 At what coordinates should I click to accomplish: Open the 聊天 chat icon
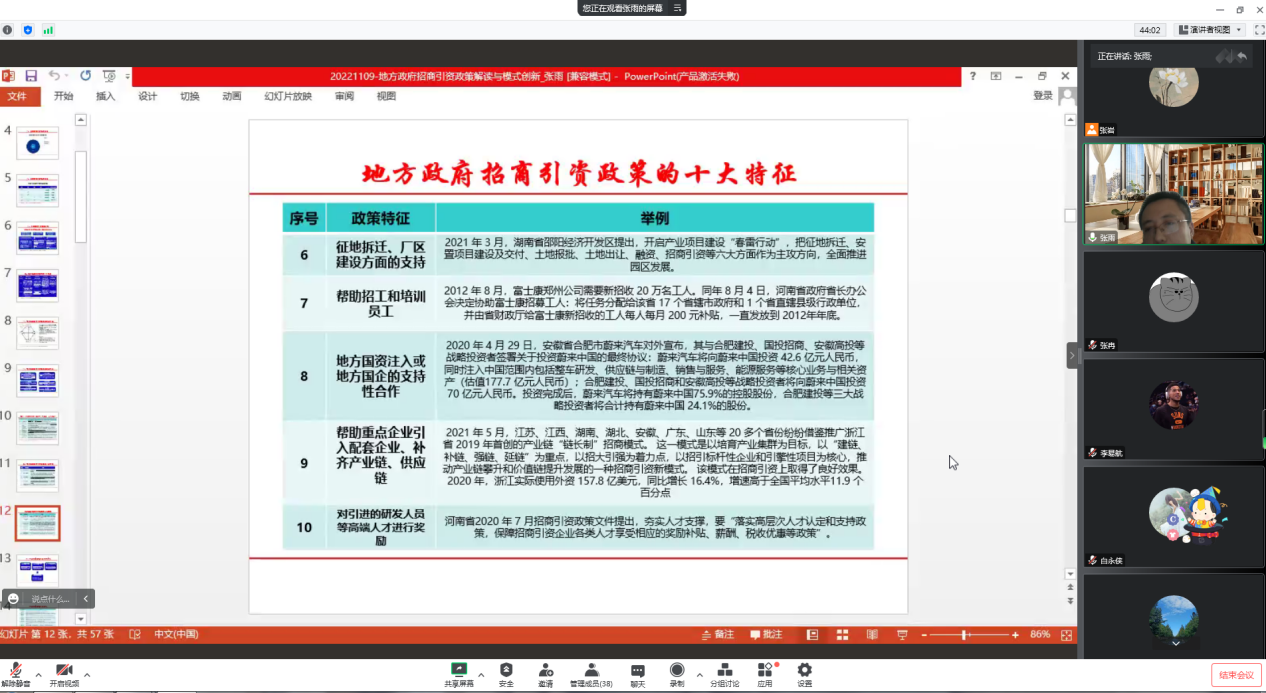pyautogui.click(x=637, y=669)
